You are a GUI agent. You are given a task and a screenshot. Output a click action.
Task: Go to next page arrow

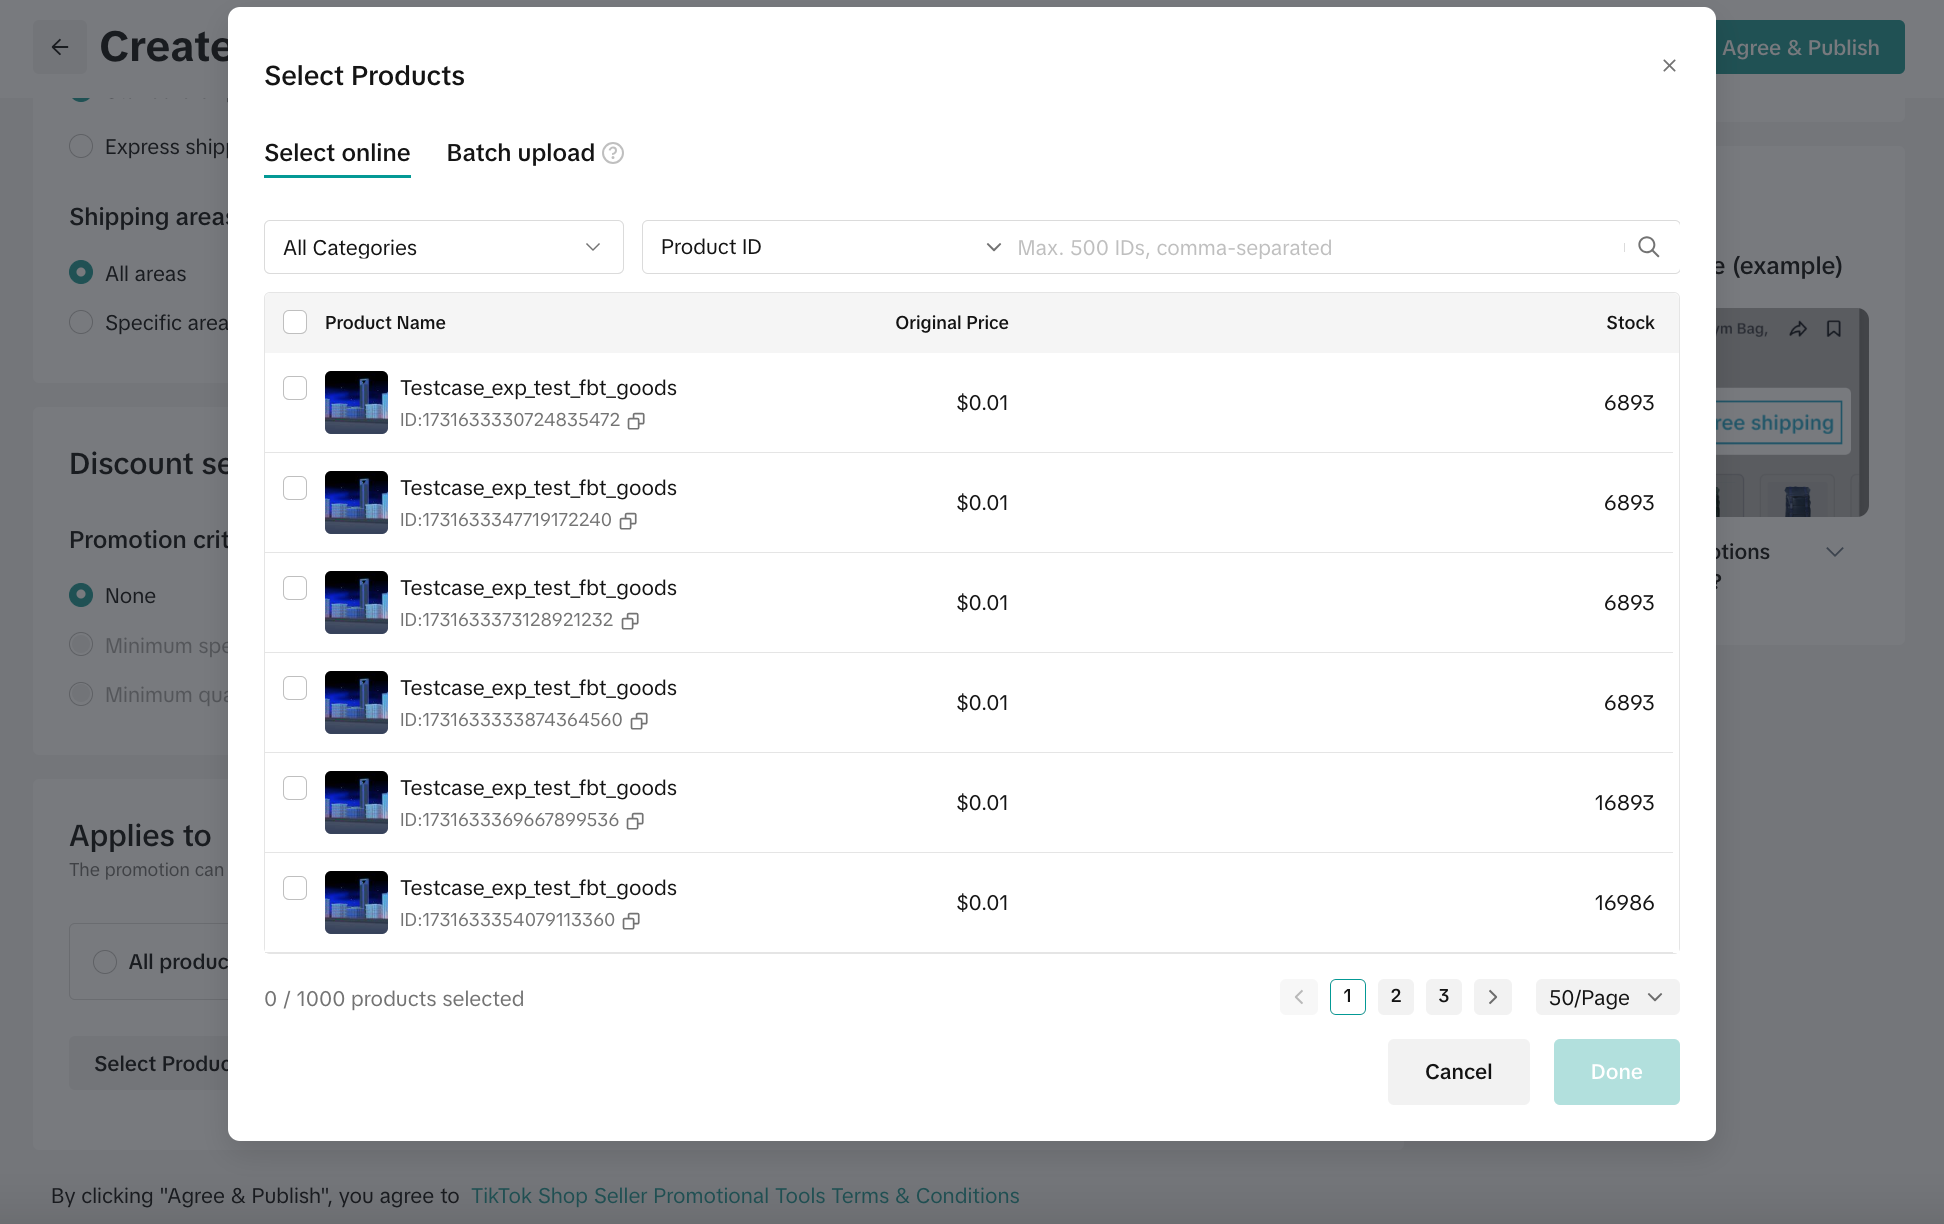point(1492,997)
